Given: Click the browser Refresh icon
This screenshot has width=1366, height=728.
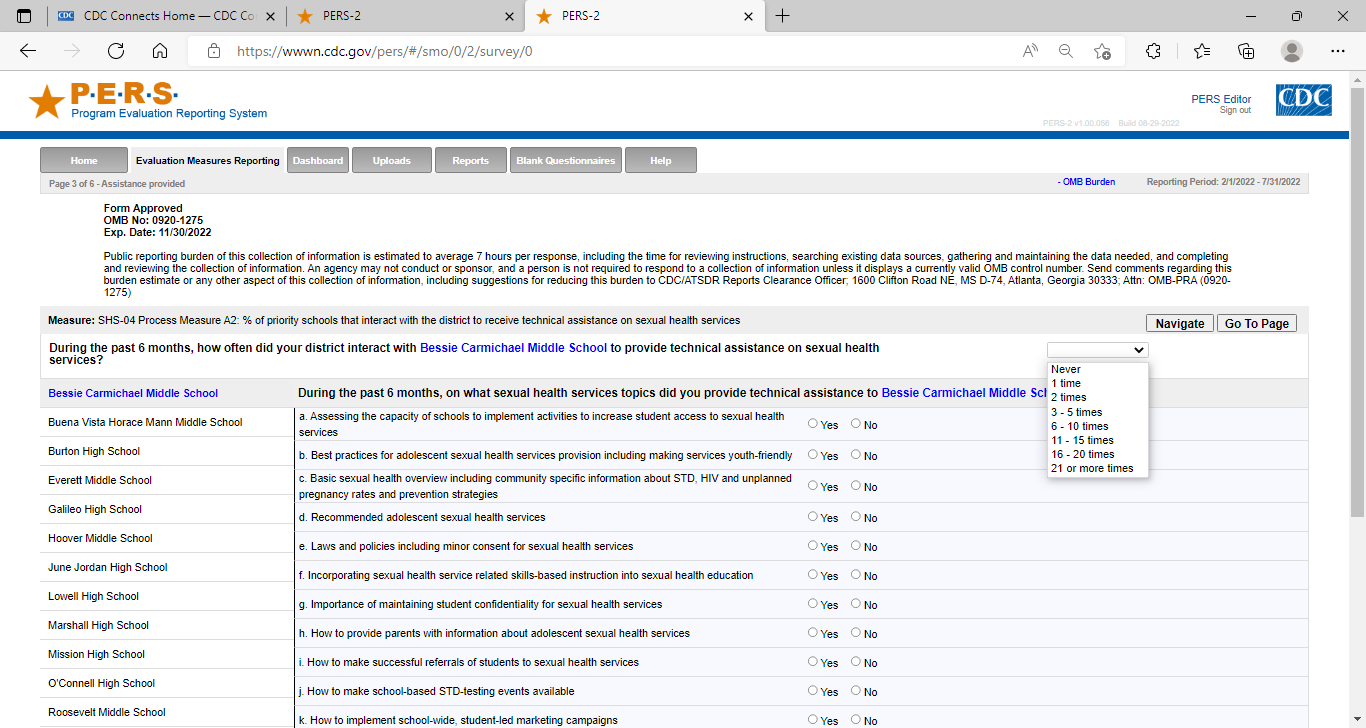Looking at the screenshot, I should [x=116, y=51].
